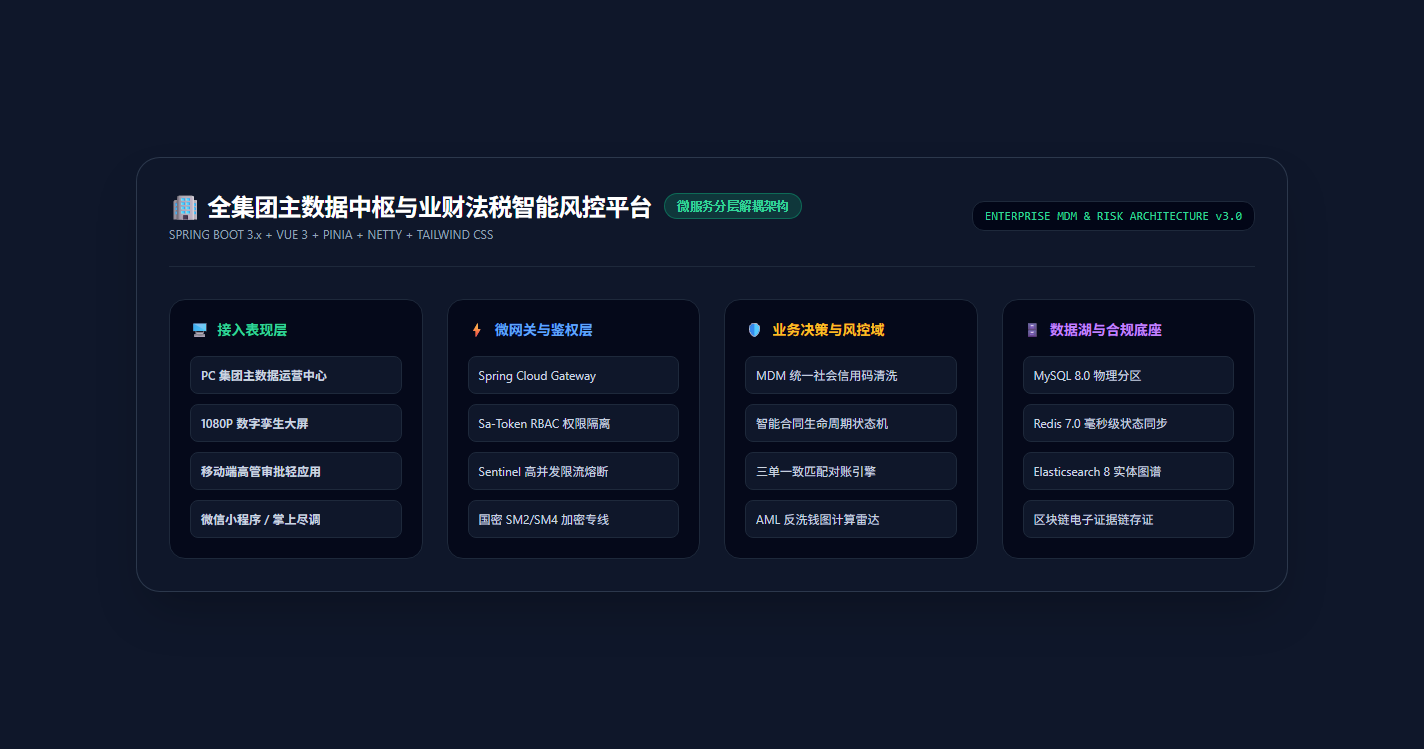Click the 接入表现层 column heading
The image size is (1424, 749).
coord(252,330)
